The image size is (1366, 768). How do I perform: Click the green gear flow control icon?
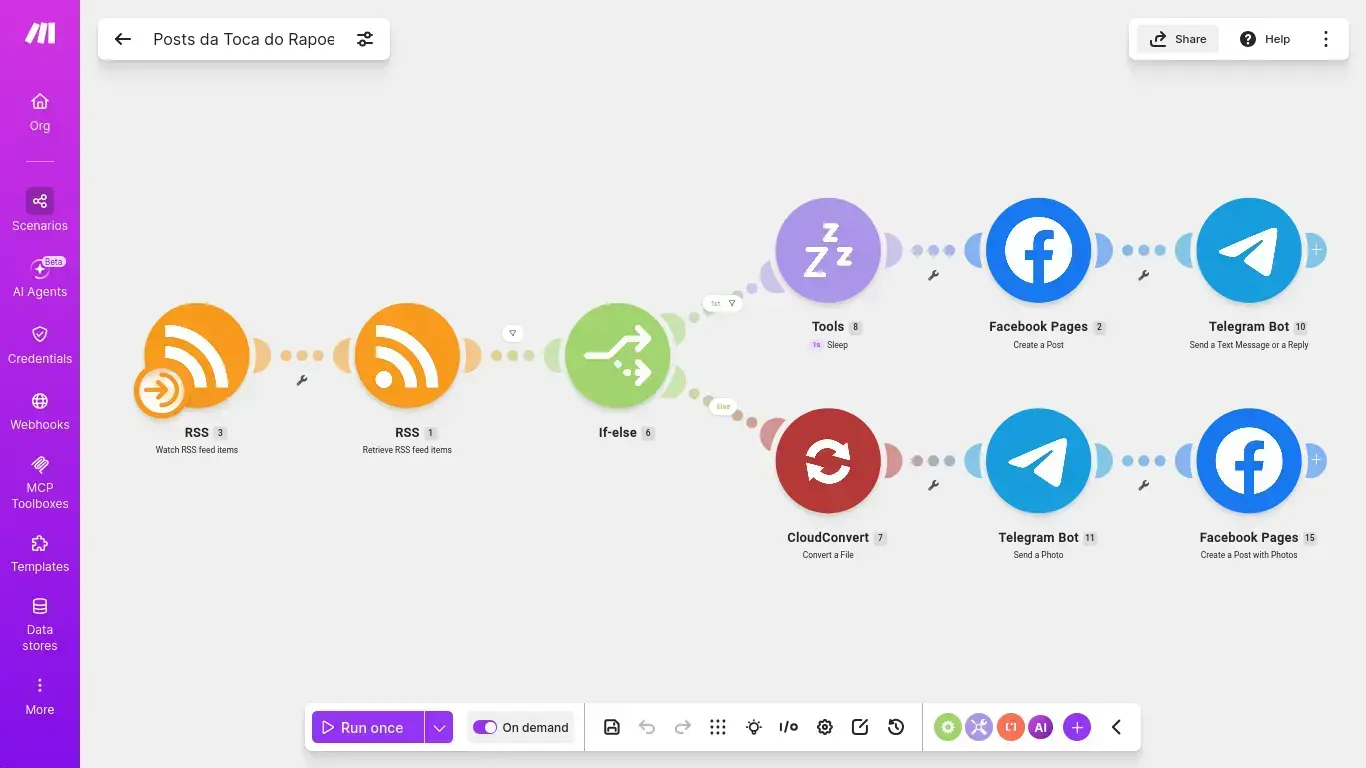point(948,727)
